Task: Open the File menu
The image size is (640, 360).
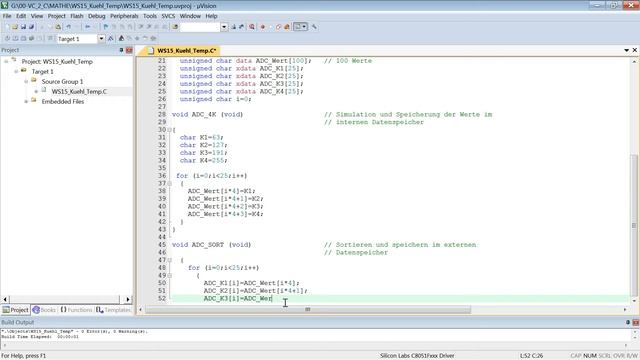Action: coord(7,16)
